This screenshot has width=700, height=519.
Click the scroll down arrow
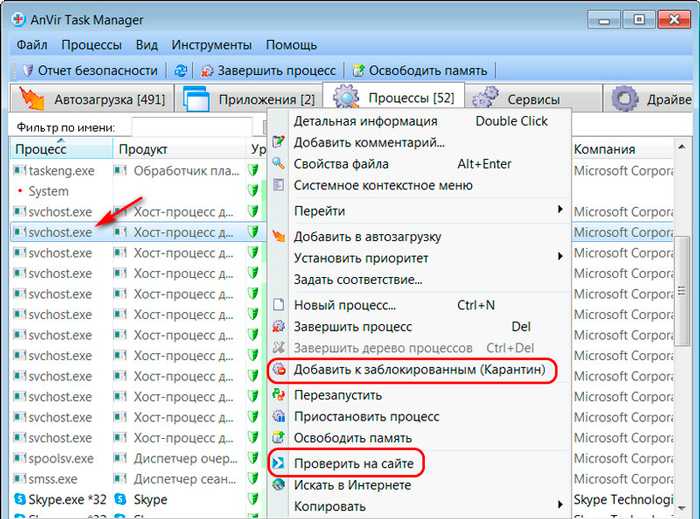point(681,508)
